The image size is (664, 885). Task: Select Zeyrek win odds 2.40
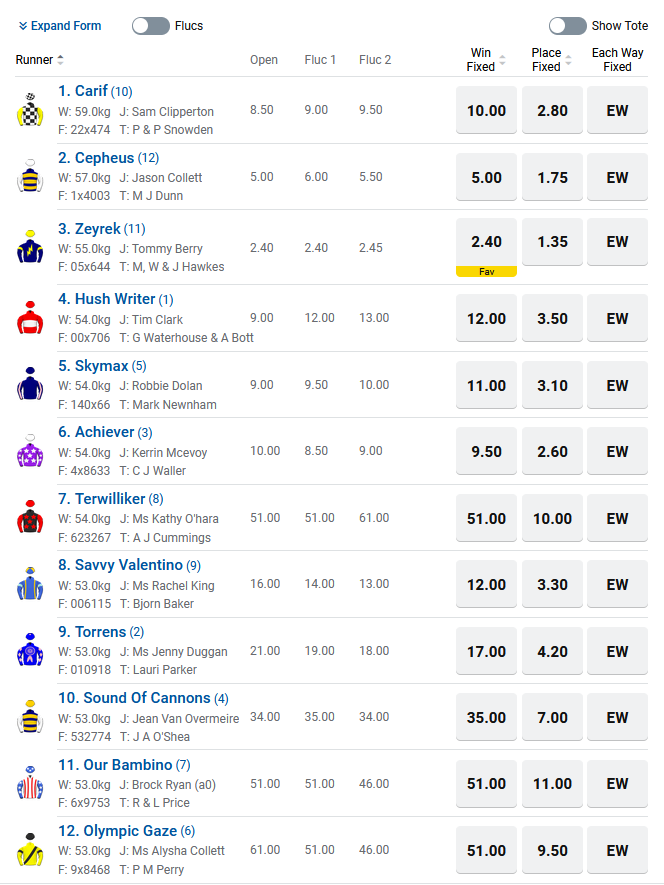coord(486,242)
